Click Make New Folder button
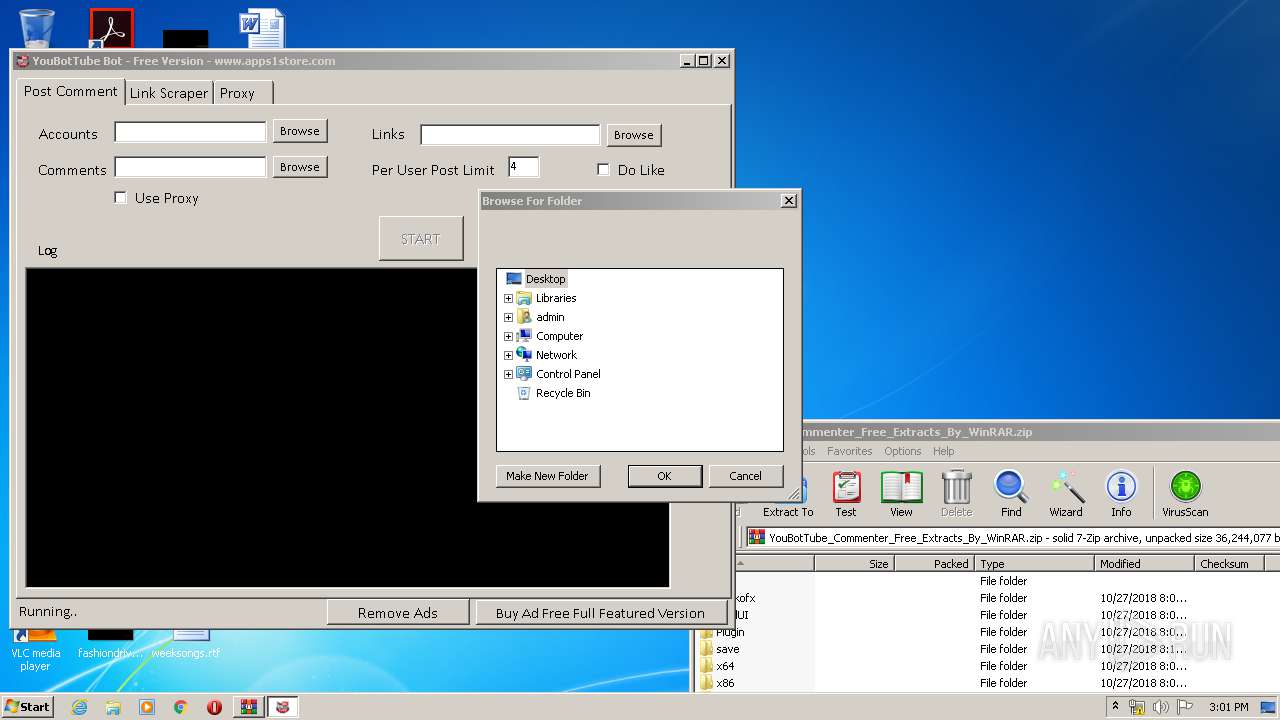 coord(547,476)
